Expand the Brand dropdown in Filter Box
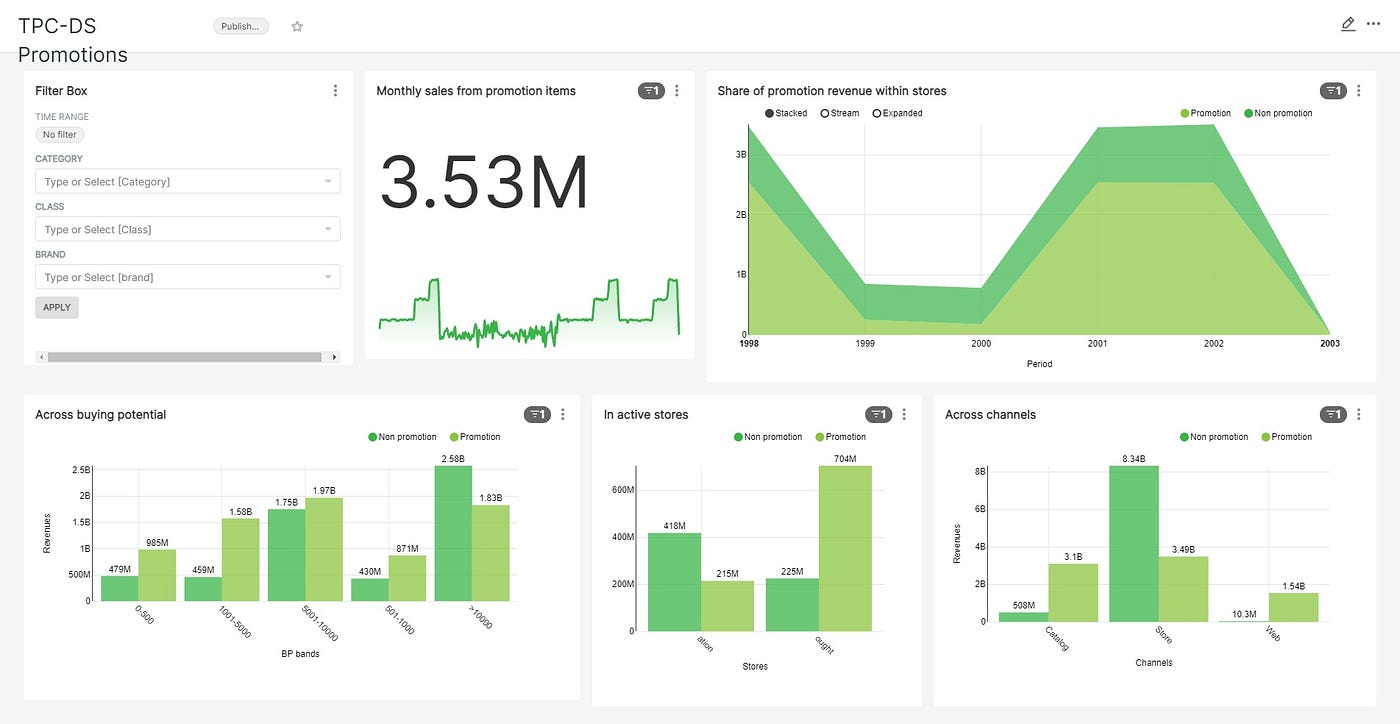Viewport: 1400px width, 724px height. 187,276
